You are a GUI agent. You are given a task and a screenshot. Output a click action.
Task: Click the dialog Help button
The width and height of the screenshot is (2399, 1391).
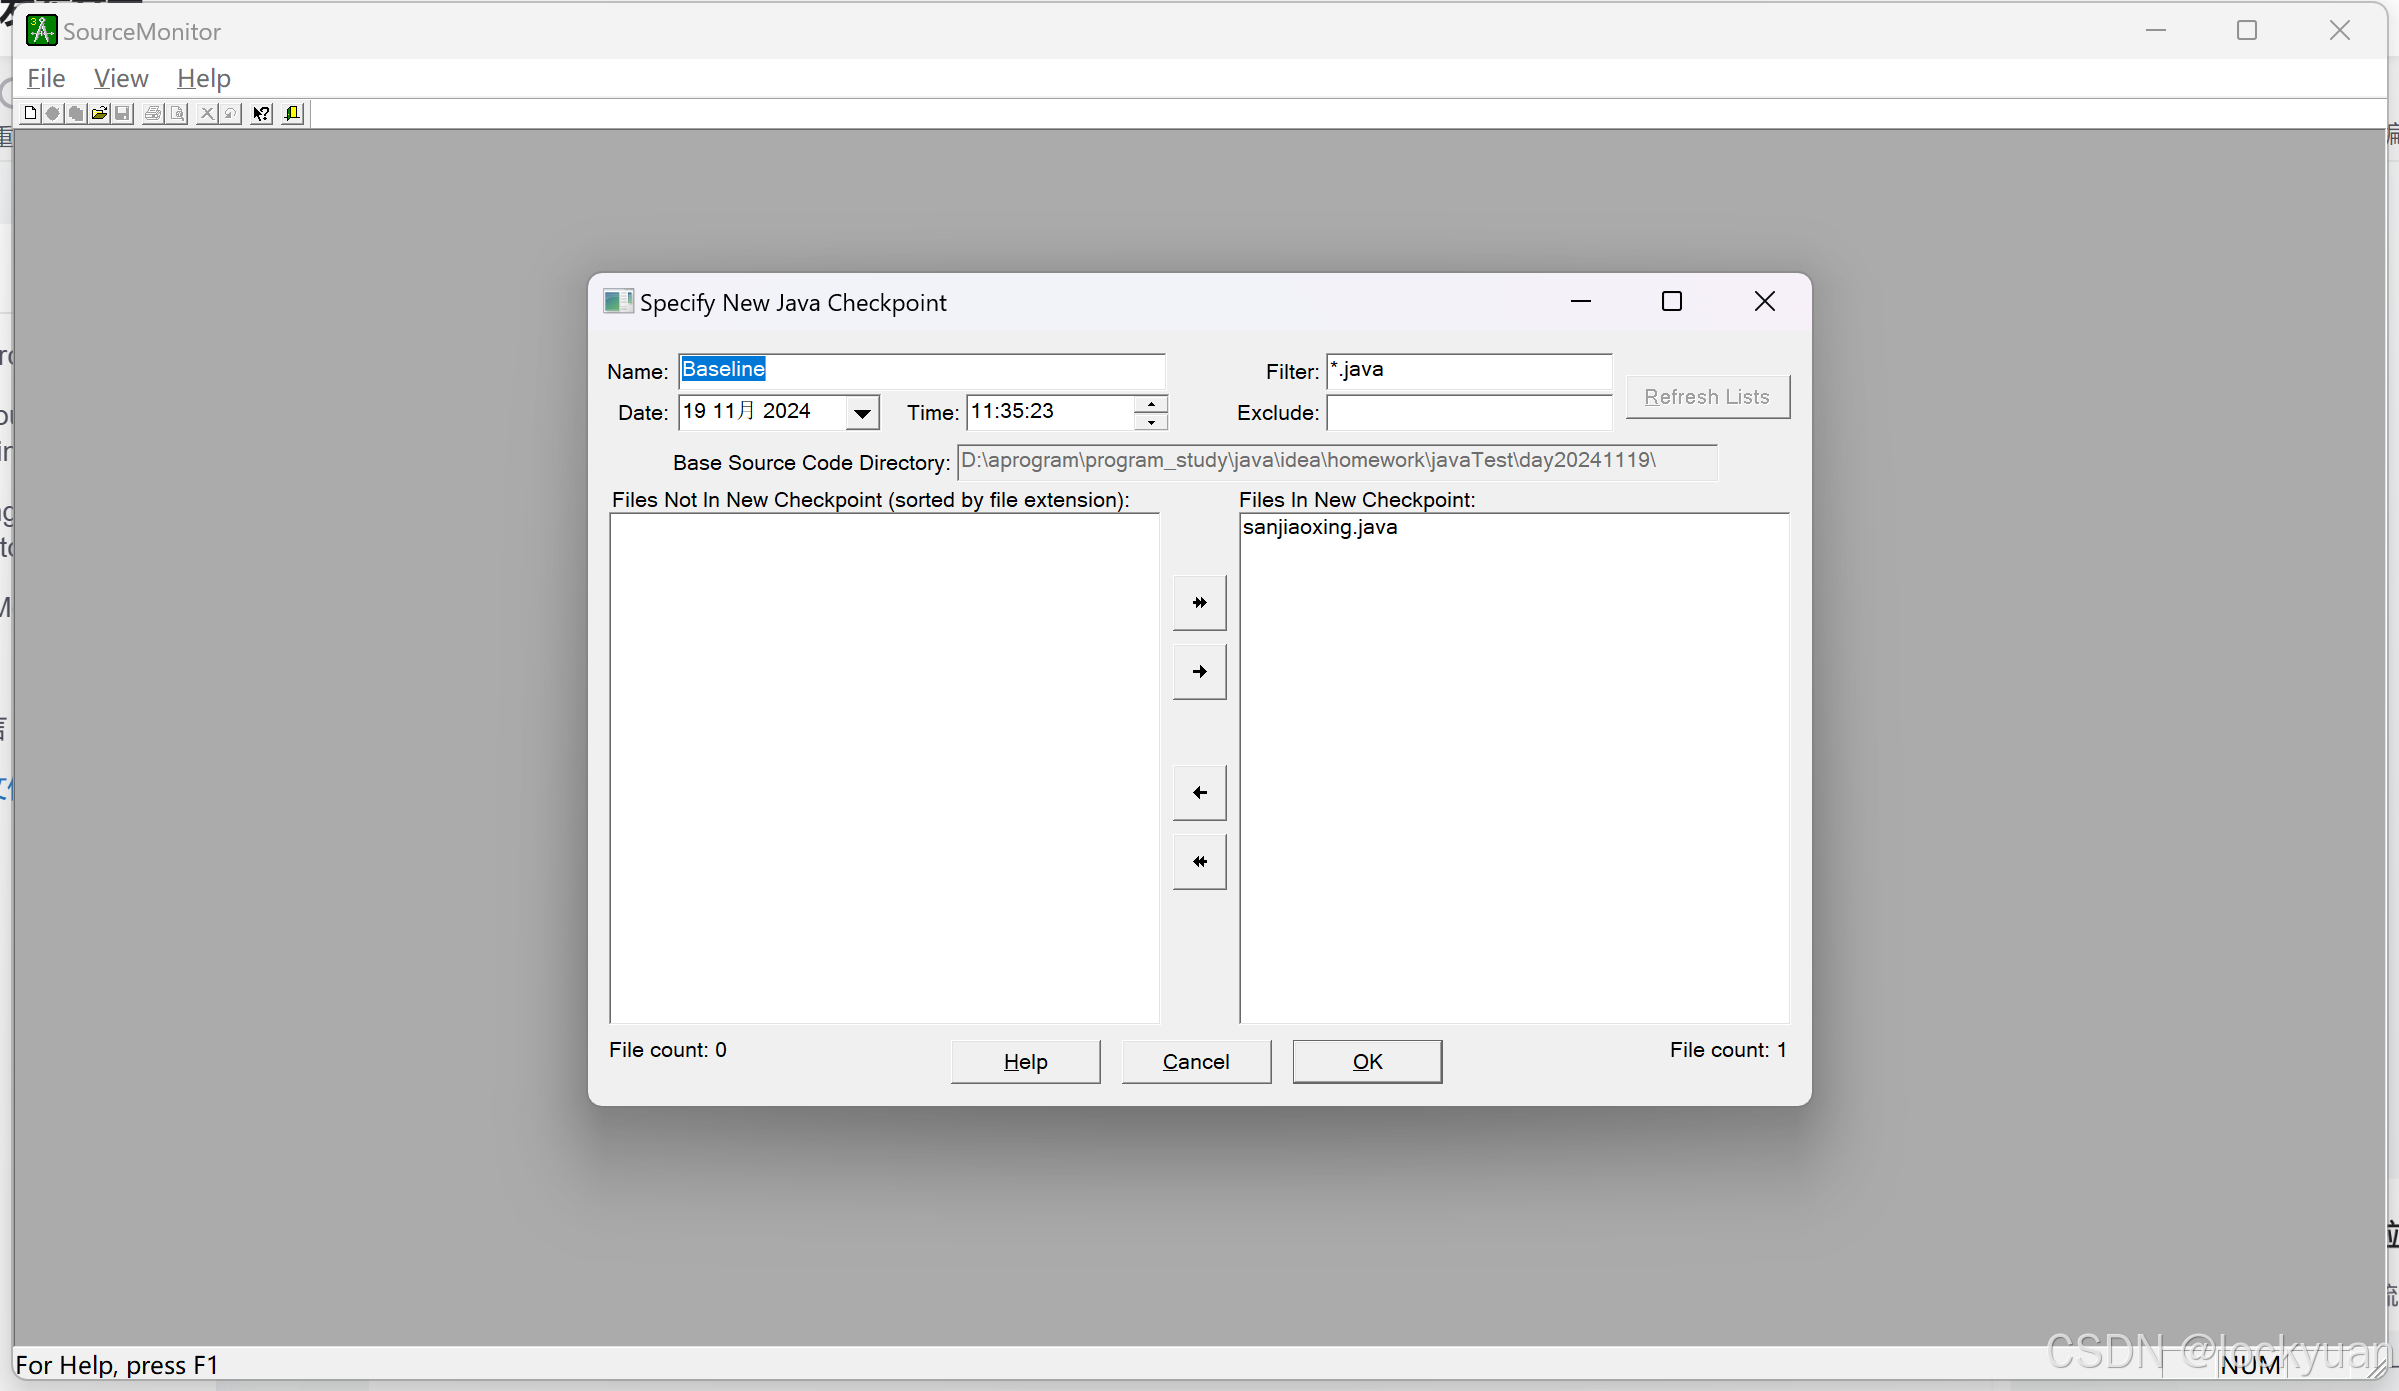1025,1062
